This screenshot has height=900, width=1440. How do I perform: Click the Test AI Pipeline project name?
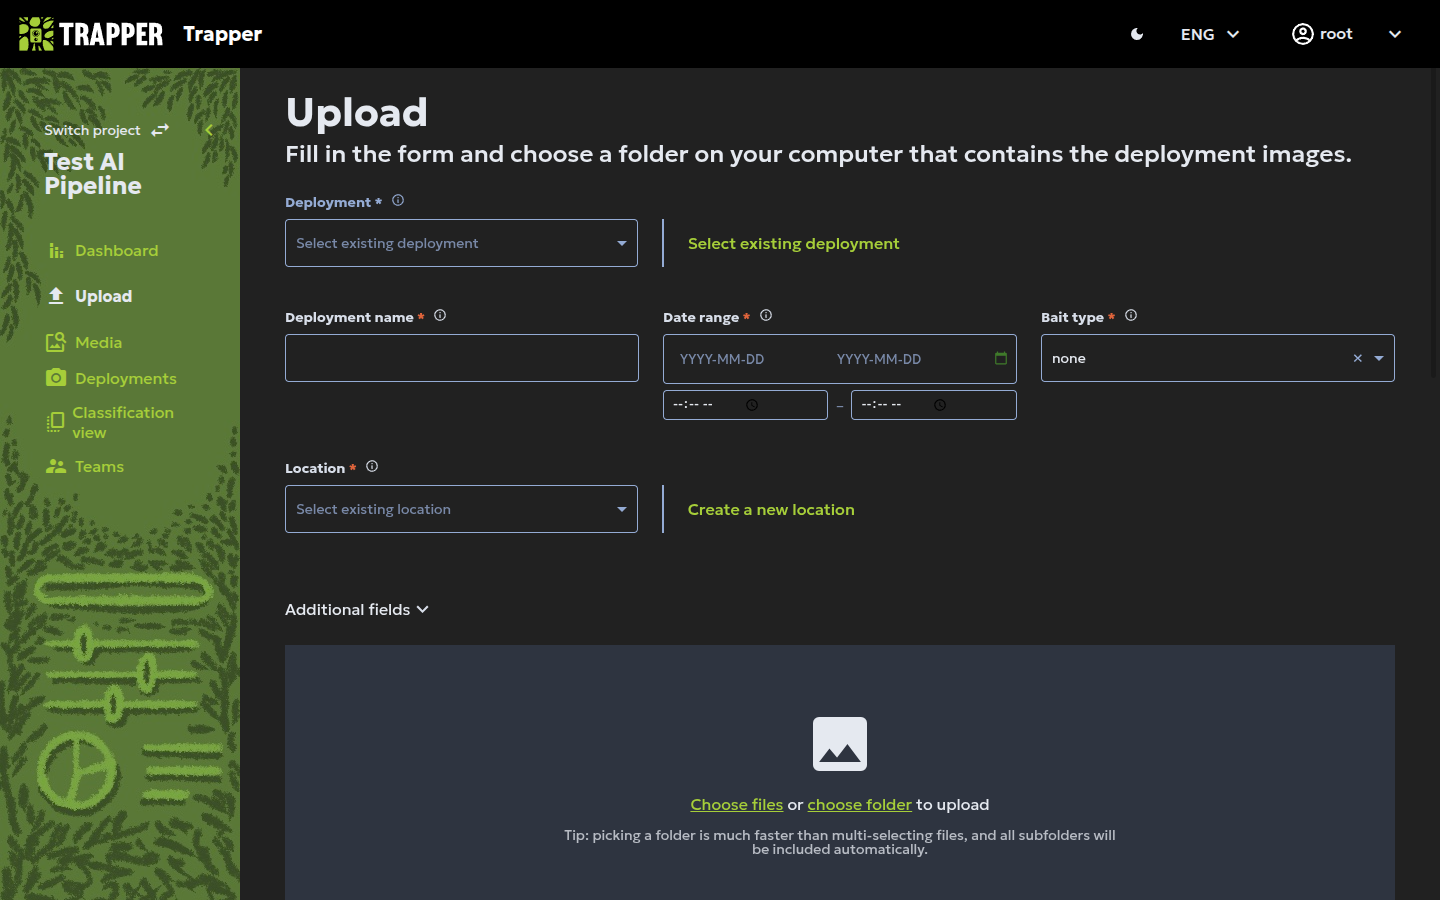click(93, 174)
